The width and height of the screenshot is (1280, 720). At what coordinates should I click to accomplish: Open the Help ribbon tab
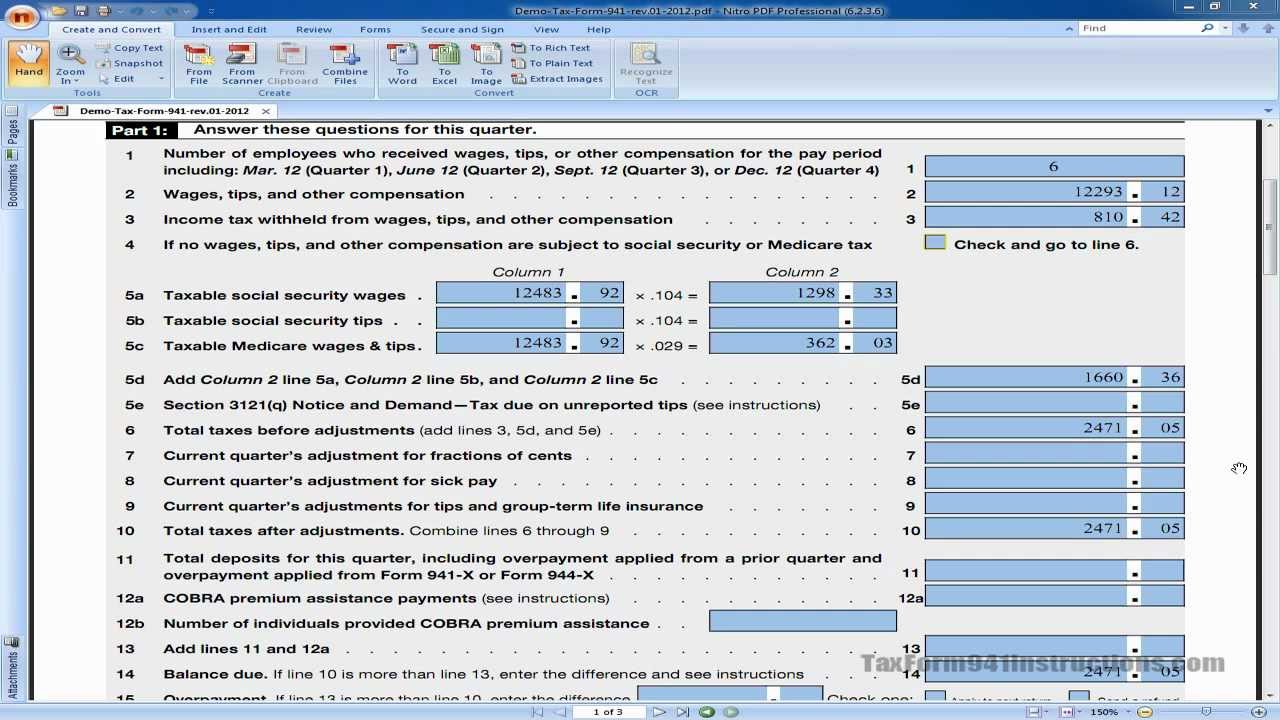click(x=599, y=29)
